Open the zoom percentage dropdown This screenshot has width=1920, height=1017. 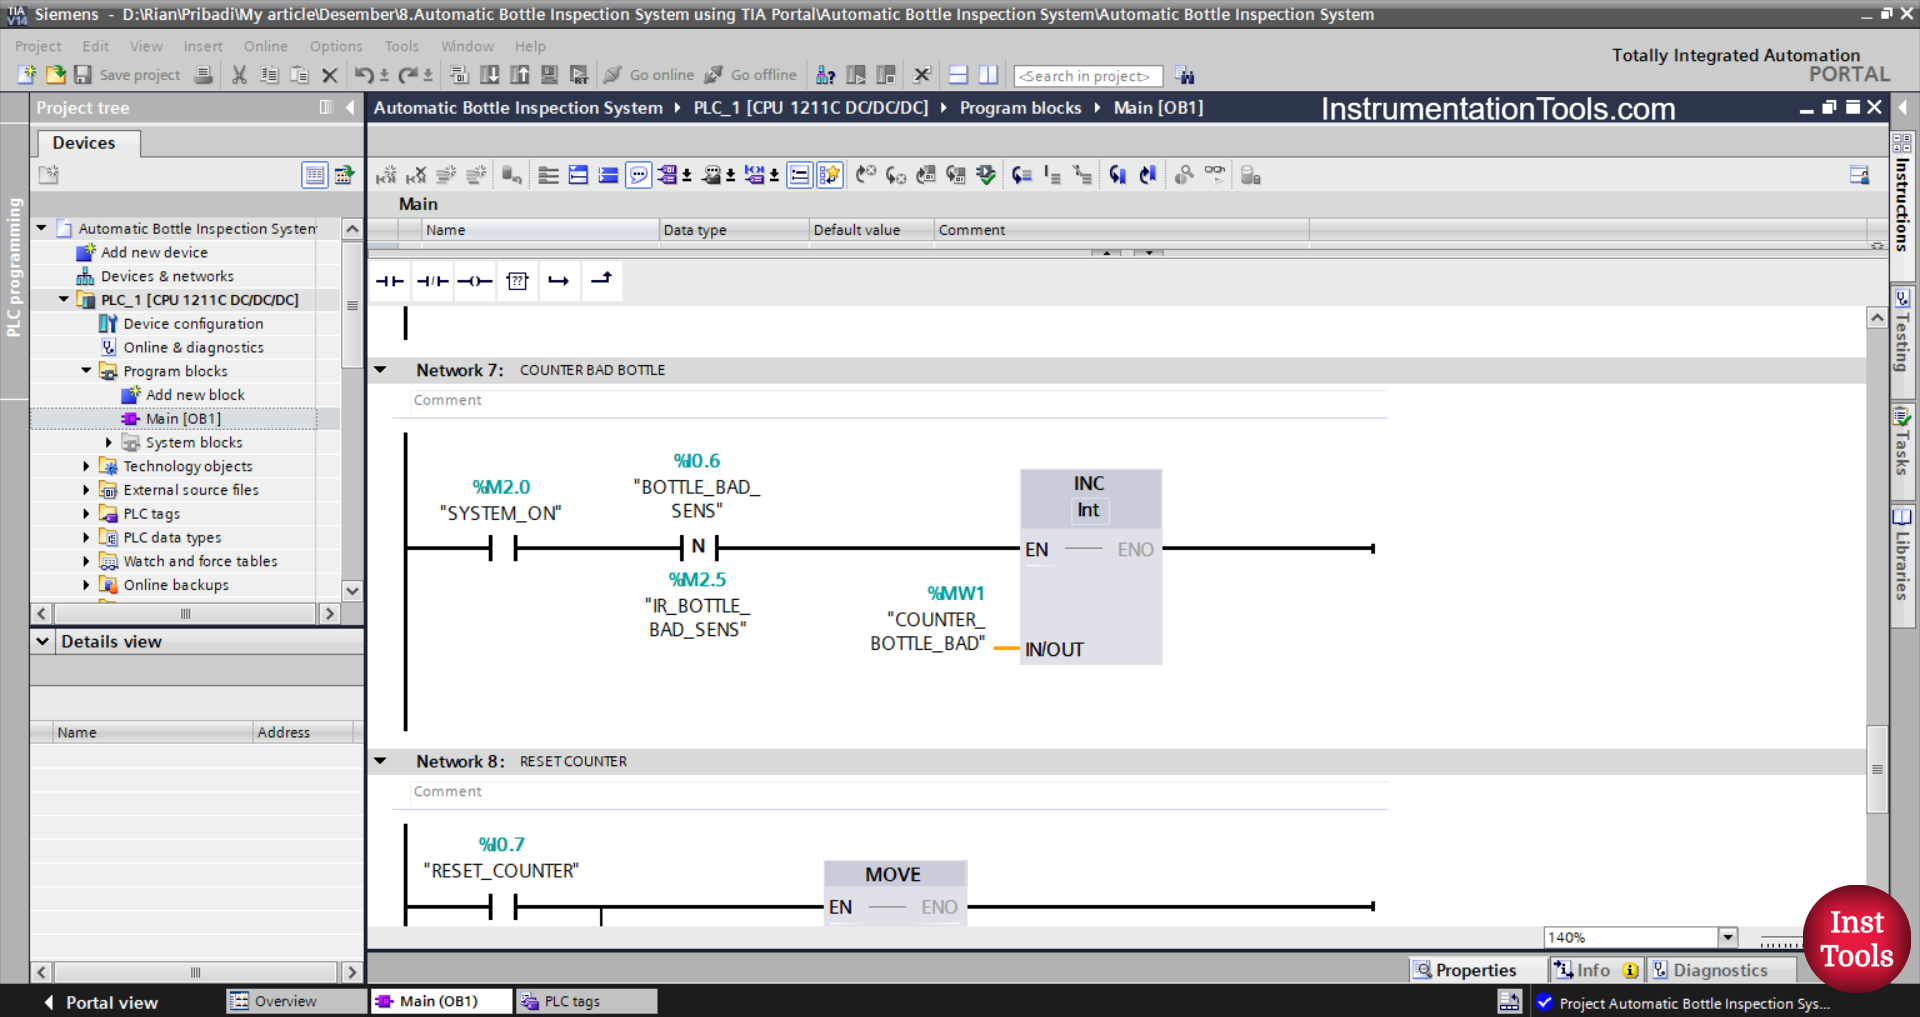pyautogui.click(x=1729, y=937)
